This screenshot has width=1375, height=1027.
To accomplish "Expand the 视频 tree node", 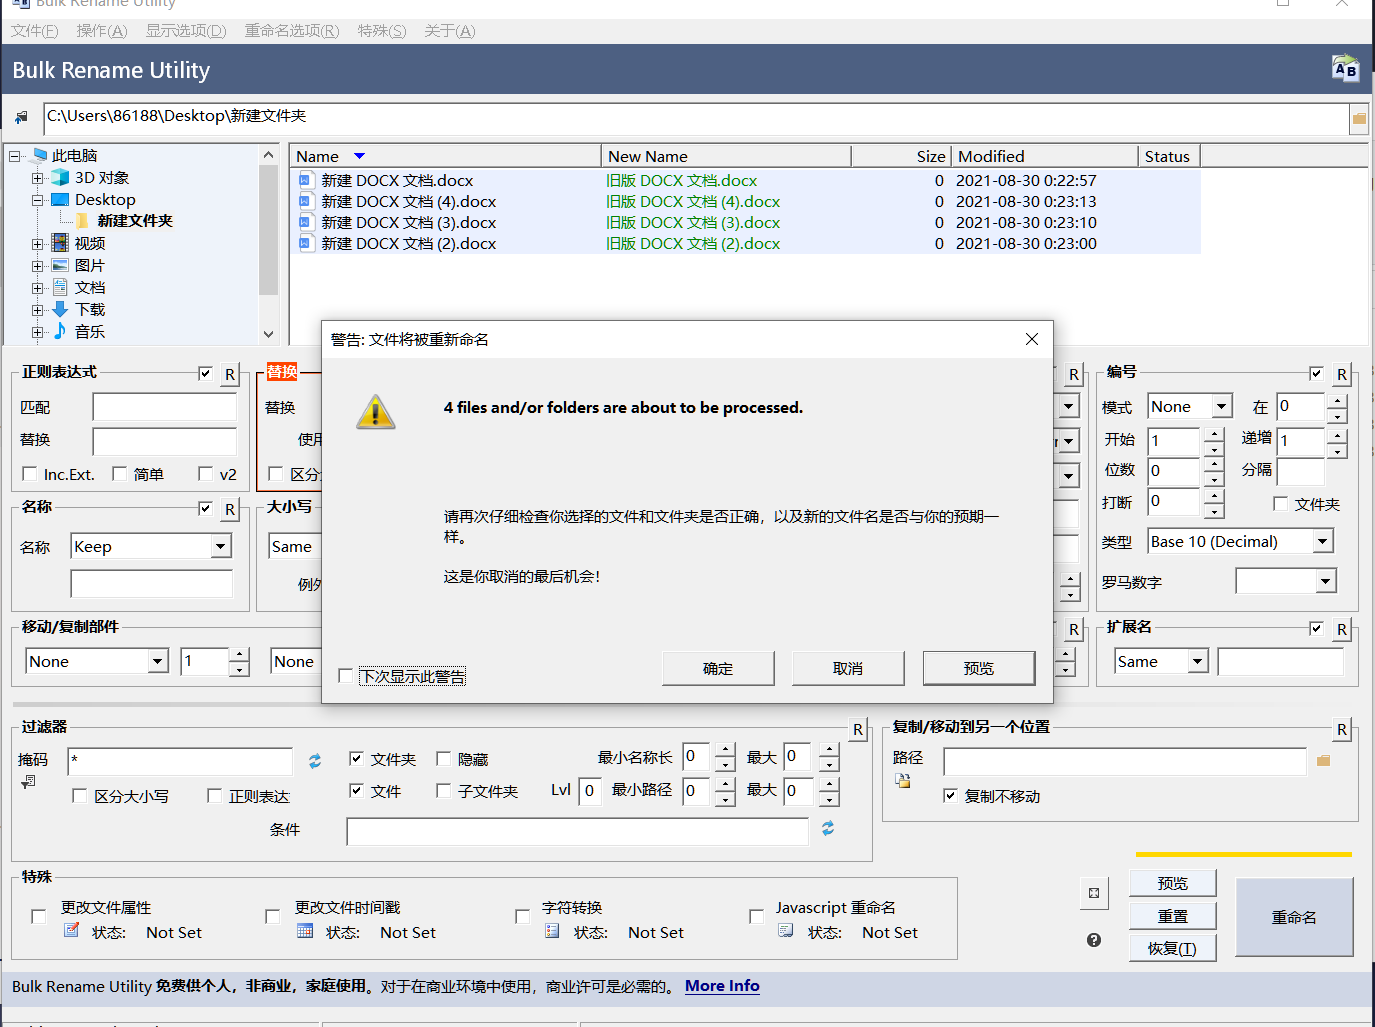I will (37, 244).
